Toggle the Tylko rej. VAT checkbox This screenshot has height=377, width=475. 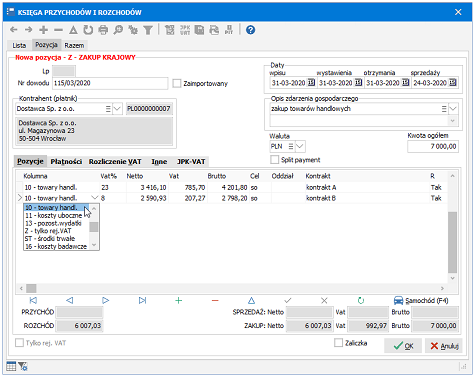19,343
